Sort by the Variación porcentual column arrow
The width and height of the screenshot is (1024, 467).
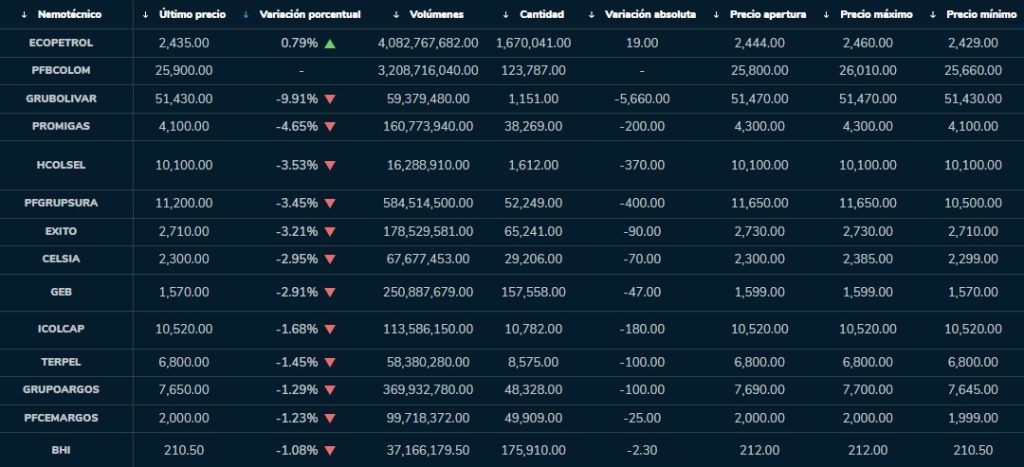pyautogui.click(x=246, y=14)
